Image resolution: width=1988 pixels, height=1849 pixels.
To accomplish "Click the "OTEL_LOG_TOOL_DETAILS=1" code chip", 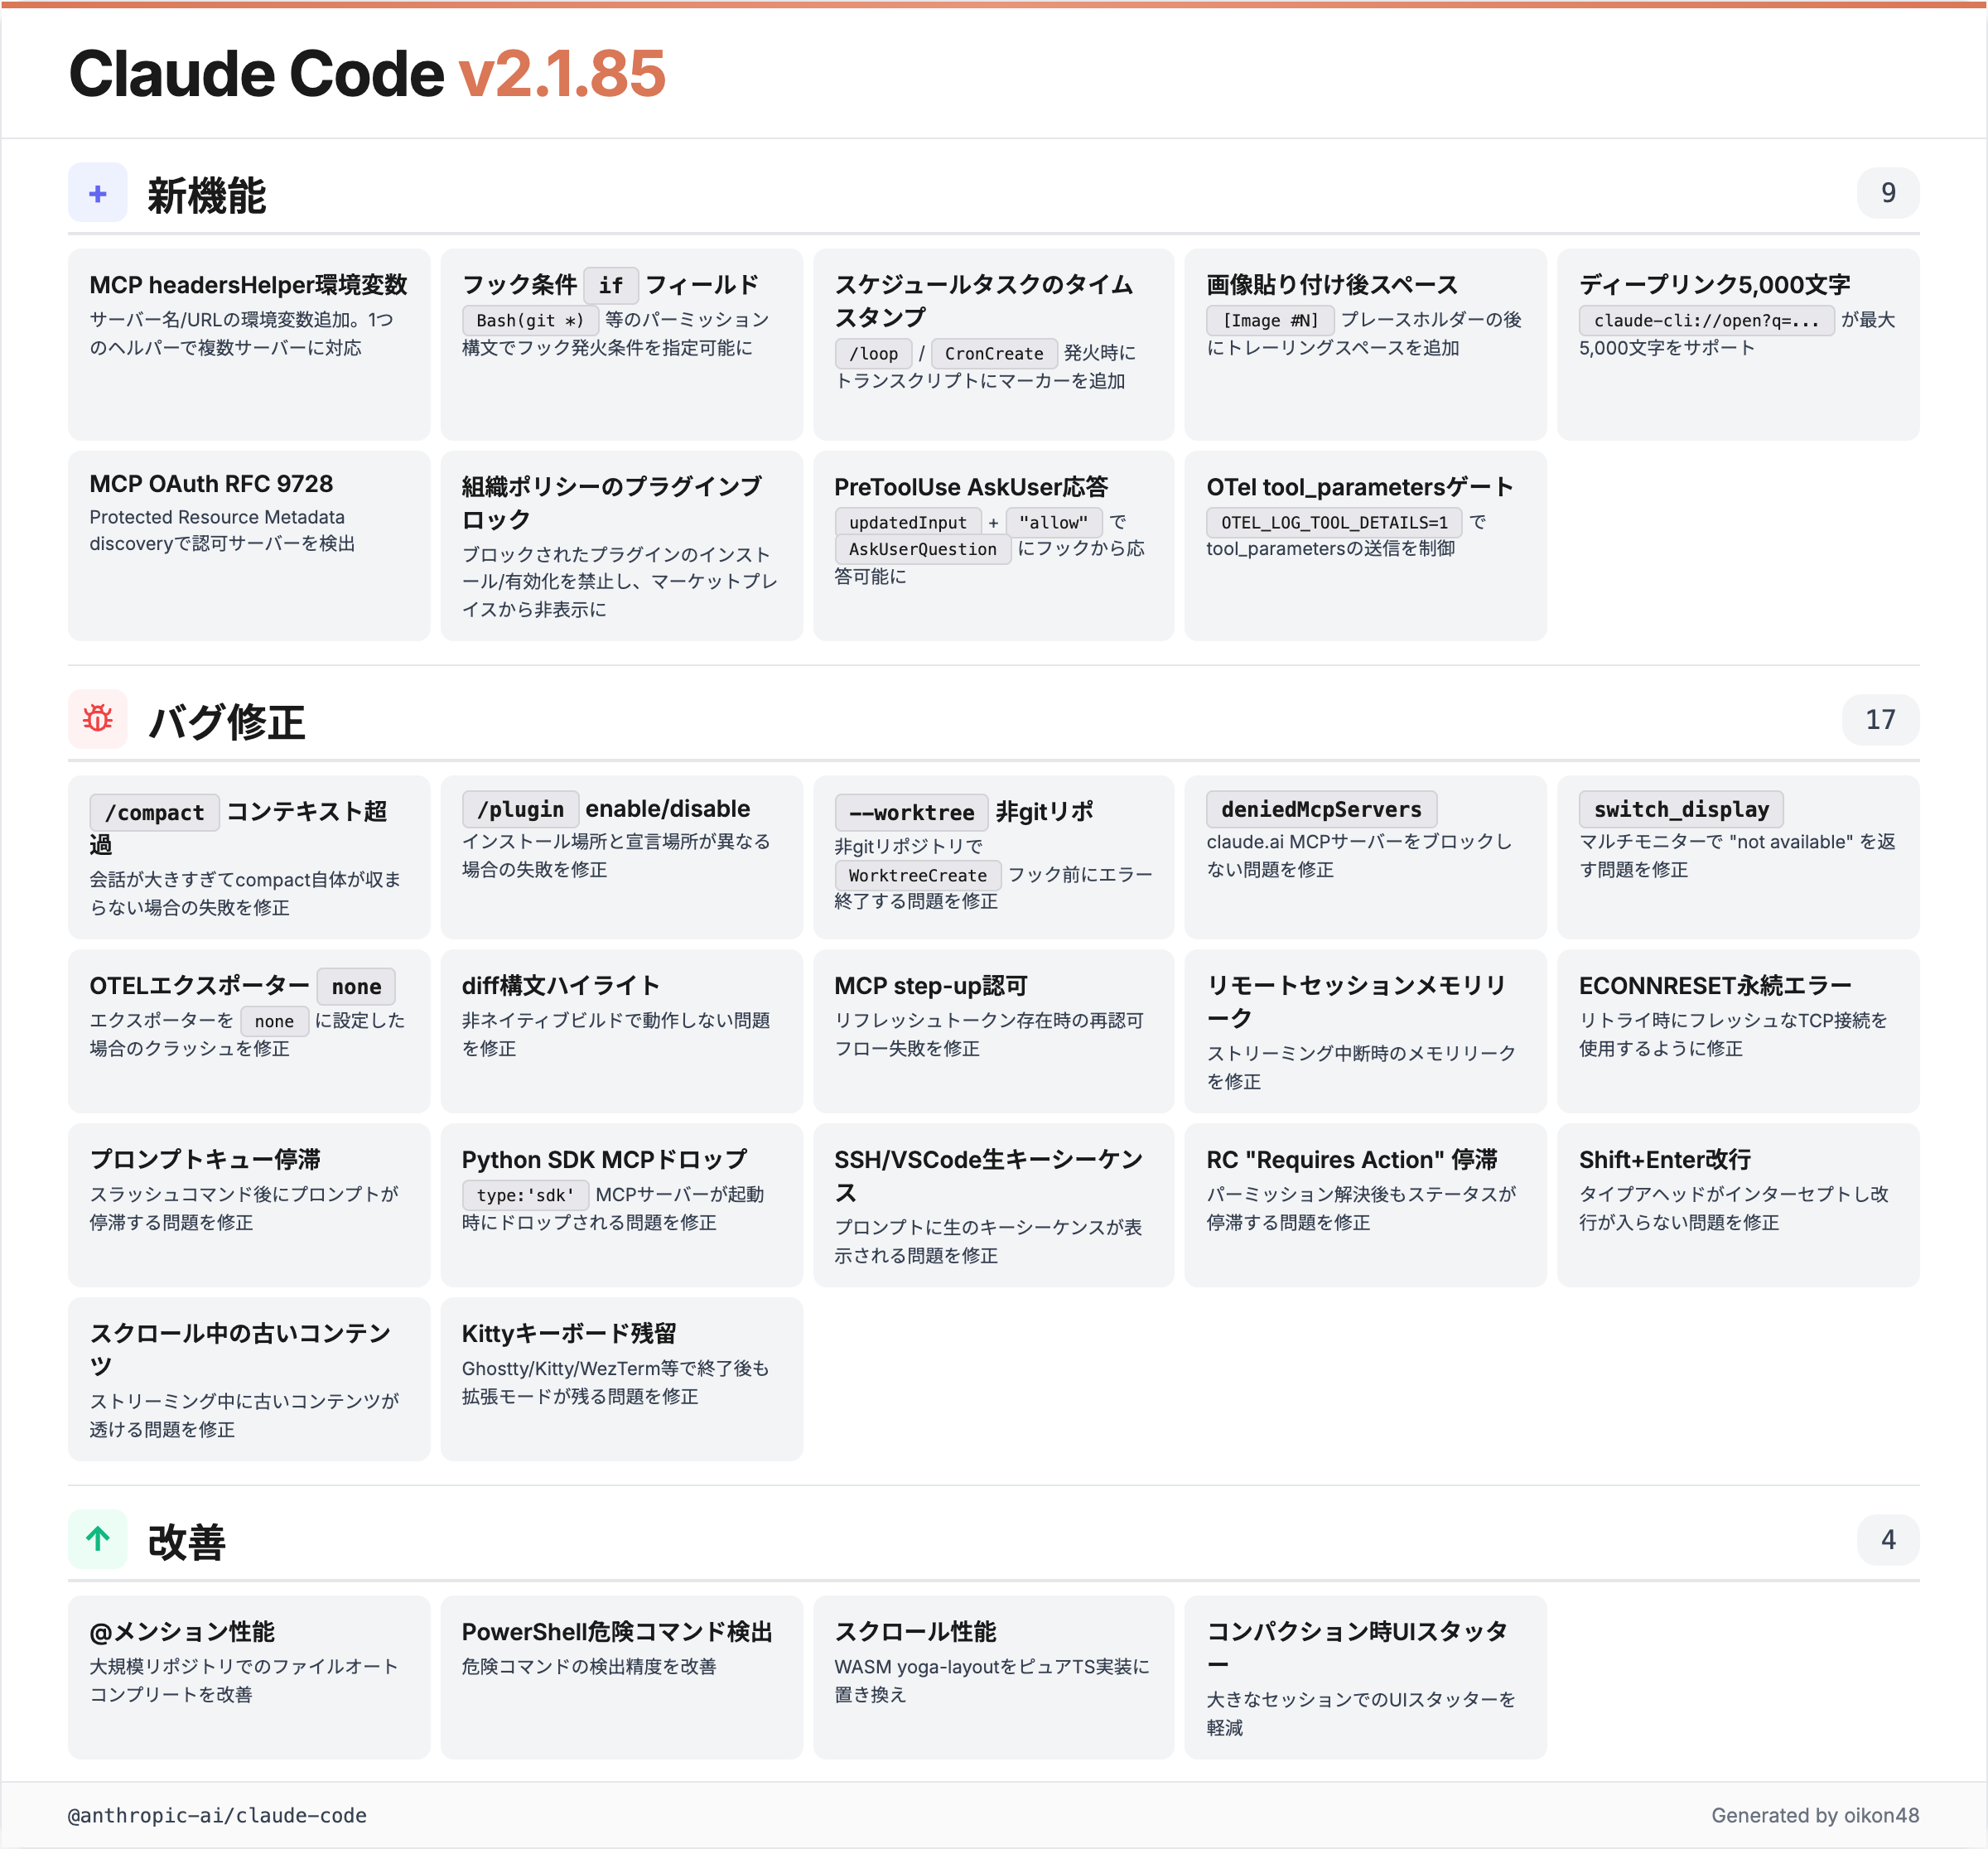I will coord(1334,522).
